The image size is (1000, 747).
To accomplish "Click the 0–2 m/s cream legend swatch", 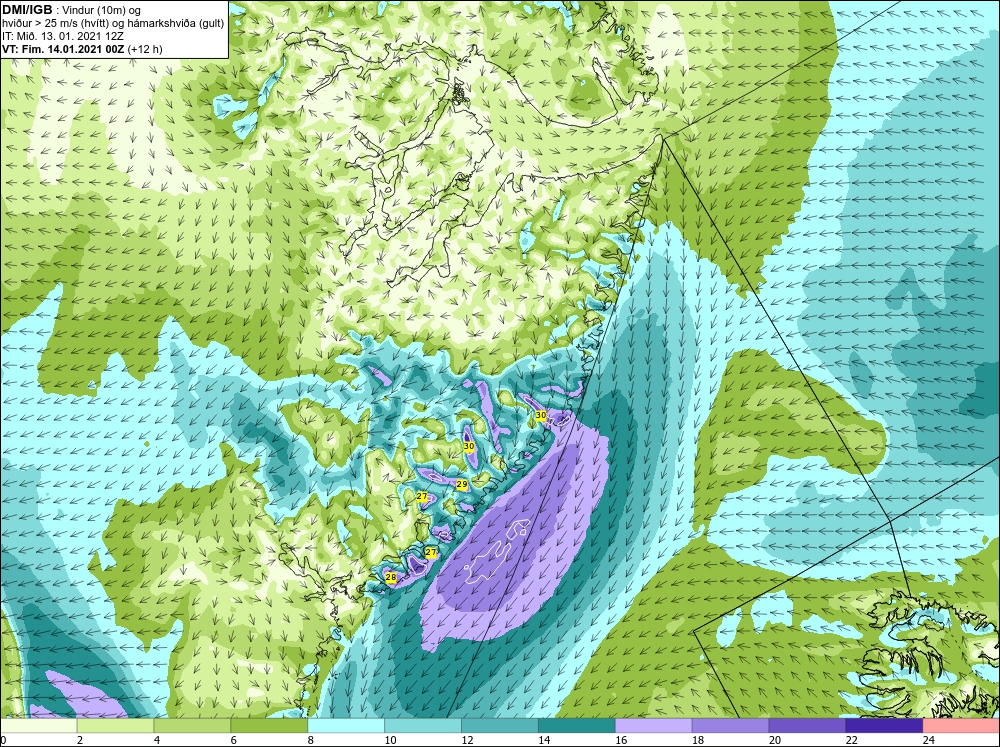I will [x=39, y=726].
